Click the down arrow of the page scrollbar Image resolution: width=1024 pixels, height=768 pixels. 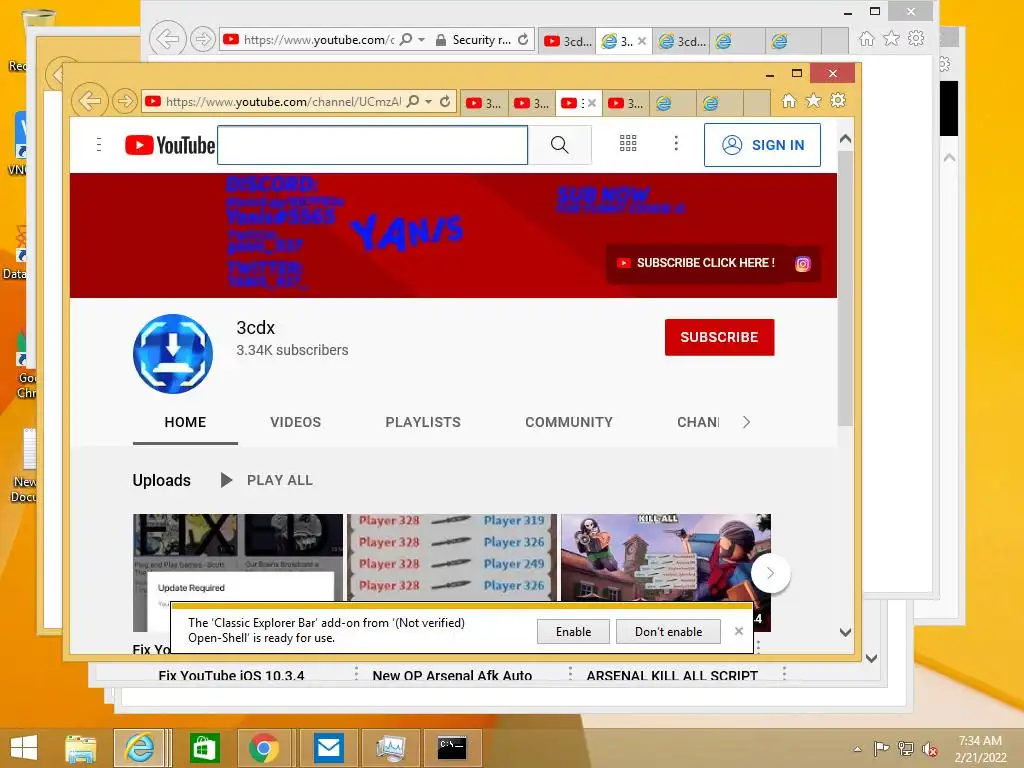tap(845, 632)
